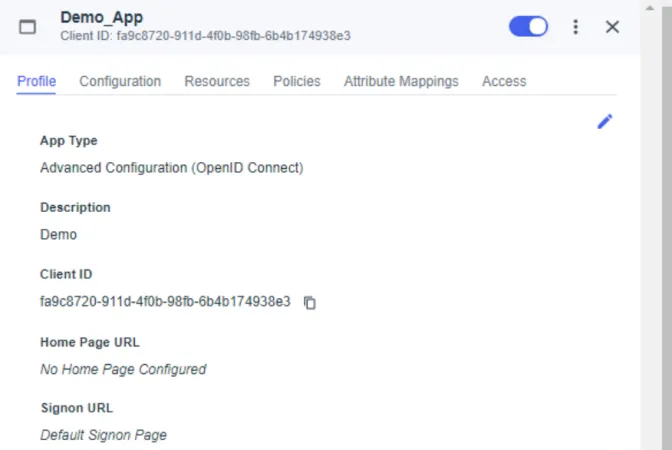
Task: Copy the Client ID to clipboard
Action: tap(309, 303)
